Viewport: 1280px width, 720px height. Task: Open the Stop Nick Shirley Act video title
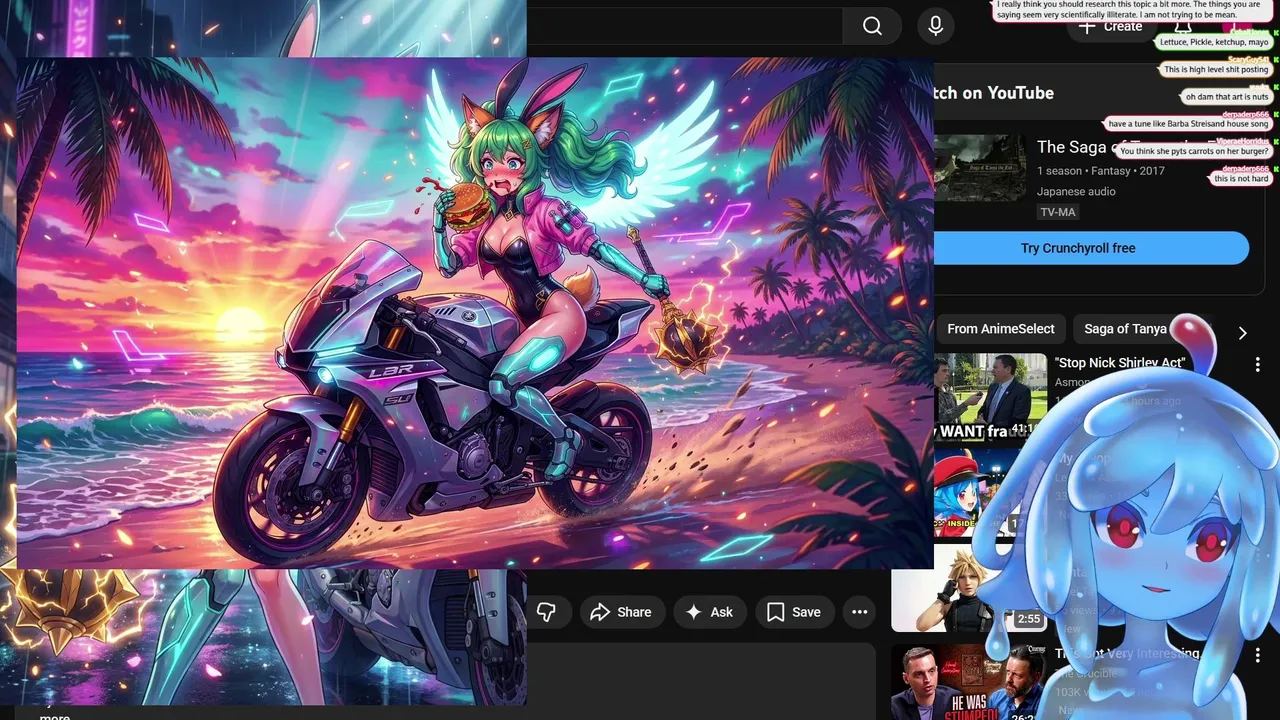tap(1119, 363)
